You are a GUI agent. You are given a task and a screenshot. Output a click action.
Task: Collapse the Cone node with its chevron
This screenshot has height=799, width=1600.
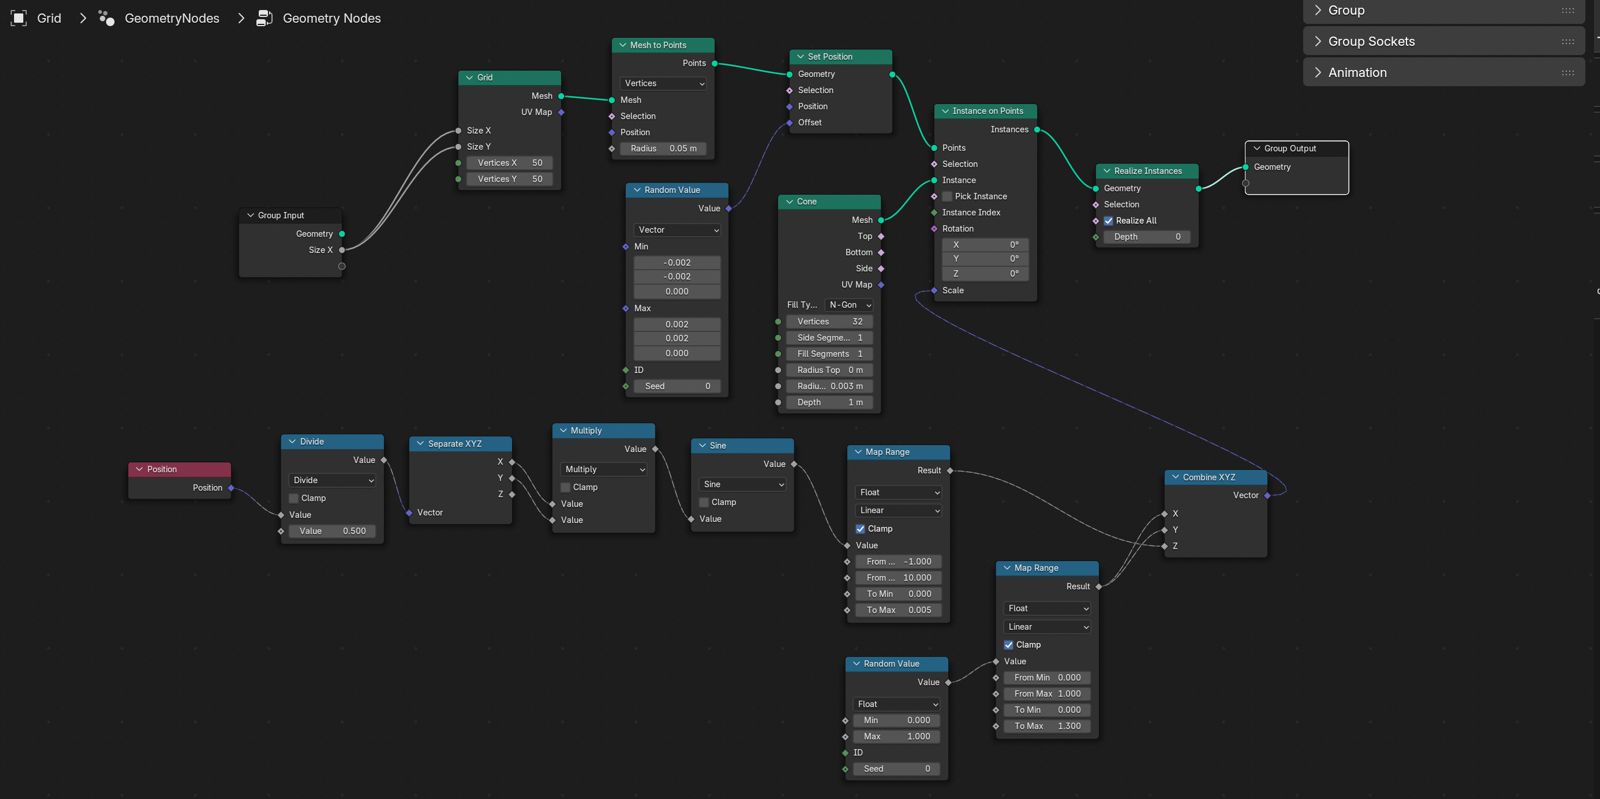tap(789, 202)
